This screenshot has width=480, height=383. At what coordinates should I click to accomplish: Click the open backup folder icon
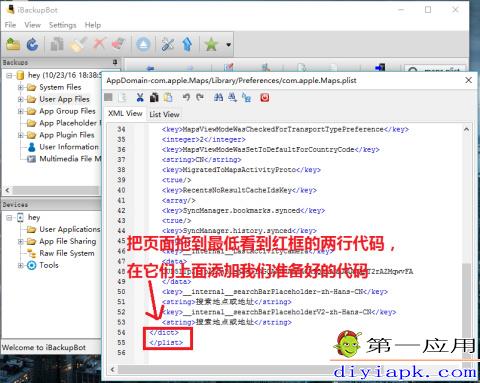point(13,45)
